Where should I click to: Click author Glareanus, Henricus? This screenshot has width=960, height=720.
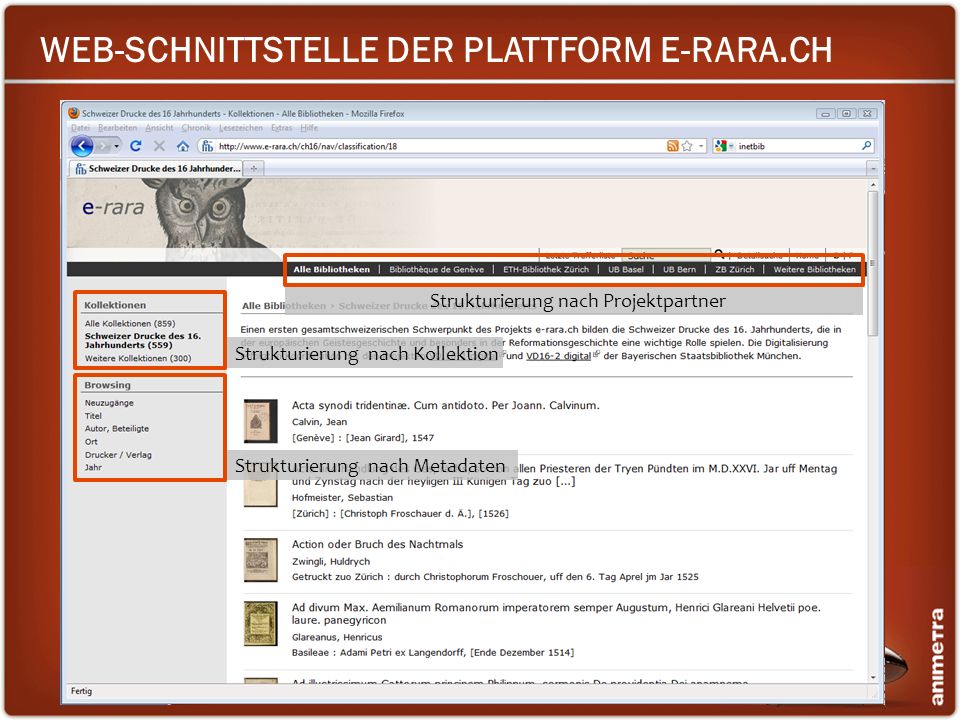(x=337, y=637)
